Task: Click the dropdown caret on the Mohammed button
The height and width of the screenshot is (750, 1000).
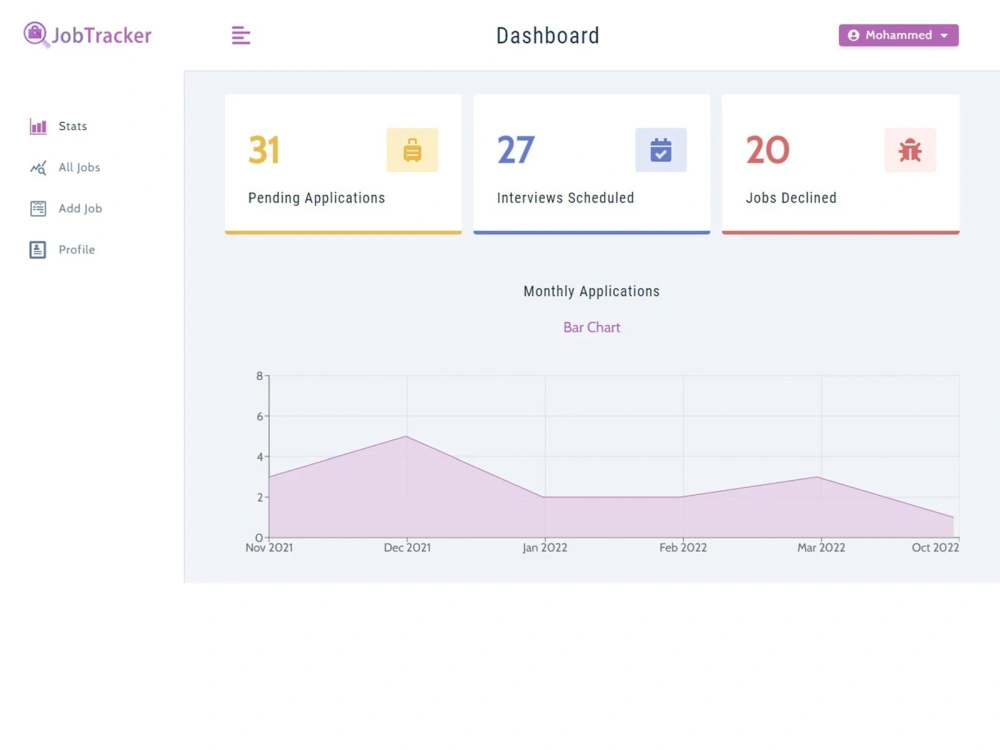Action: (x=945, y=36)
